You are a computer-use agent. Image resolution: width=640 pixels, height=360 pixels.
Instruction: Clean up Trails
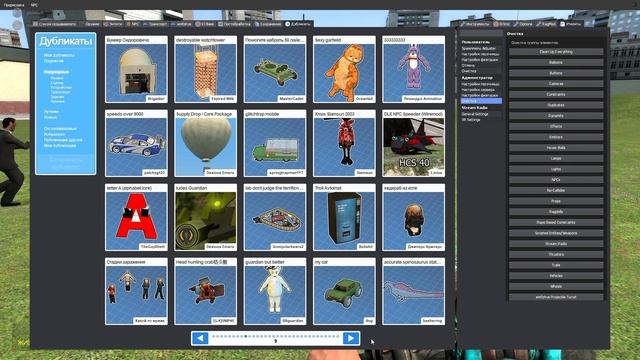556,265
